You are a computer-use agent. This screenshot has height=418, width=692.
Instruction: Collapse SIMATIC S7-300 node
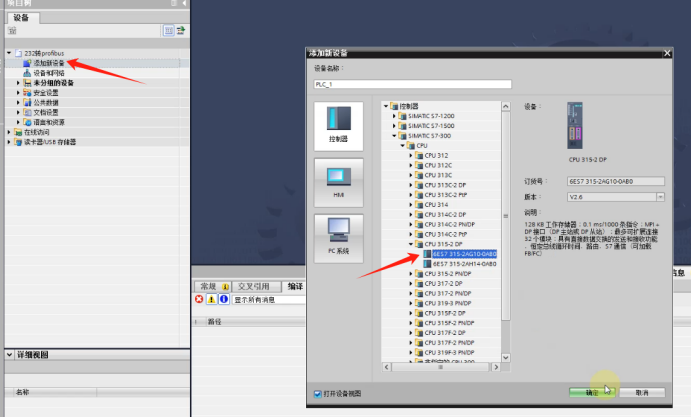(x=394, y=136)
